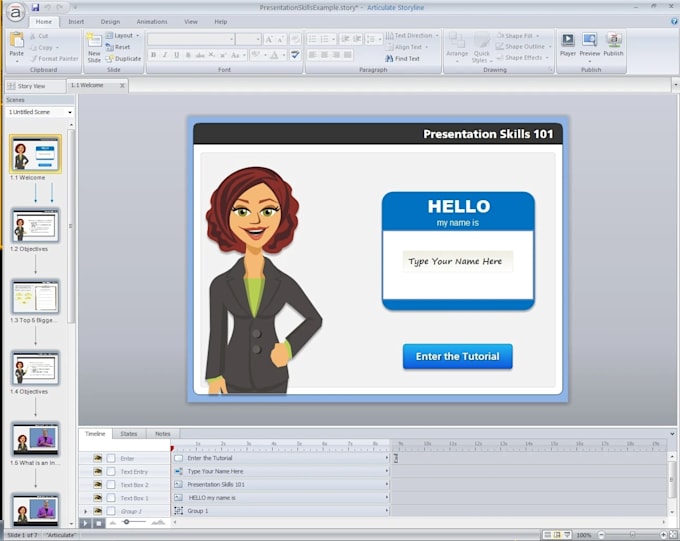Toggle lock checkbox for Text Box 2
Screen dimensions: 680x541
111,485
